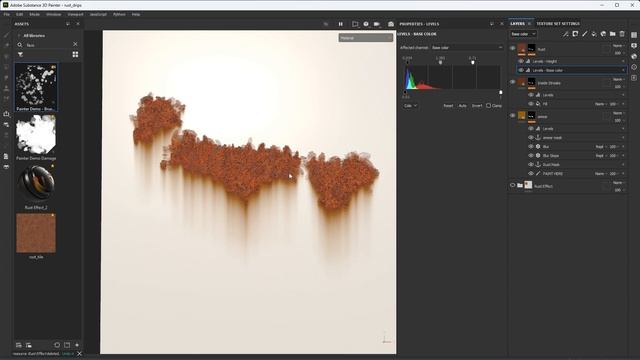Close the Properties - Levels panel

pos(502,24)
